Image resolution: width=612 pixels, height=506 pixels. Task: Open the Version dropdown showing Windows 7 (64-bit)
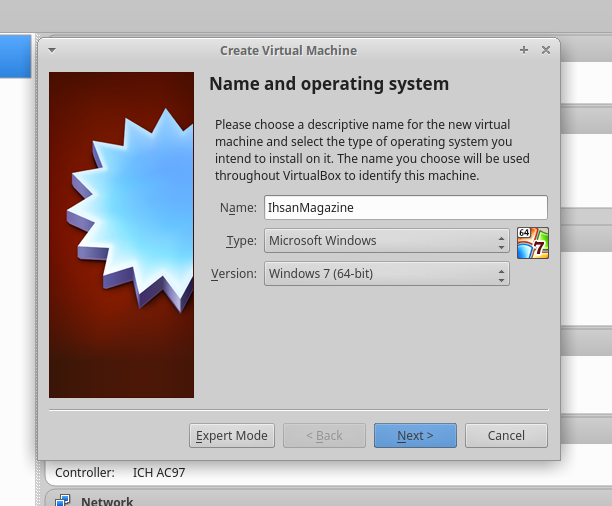tap(387, 274)
